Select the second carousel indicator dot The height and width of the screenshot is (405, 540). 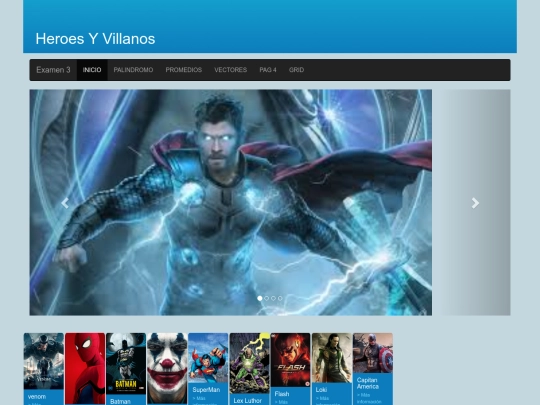(x=267, y=298)
